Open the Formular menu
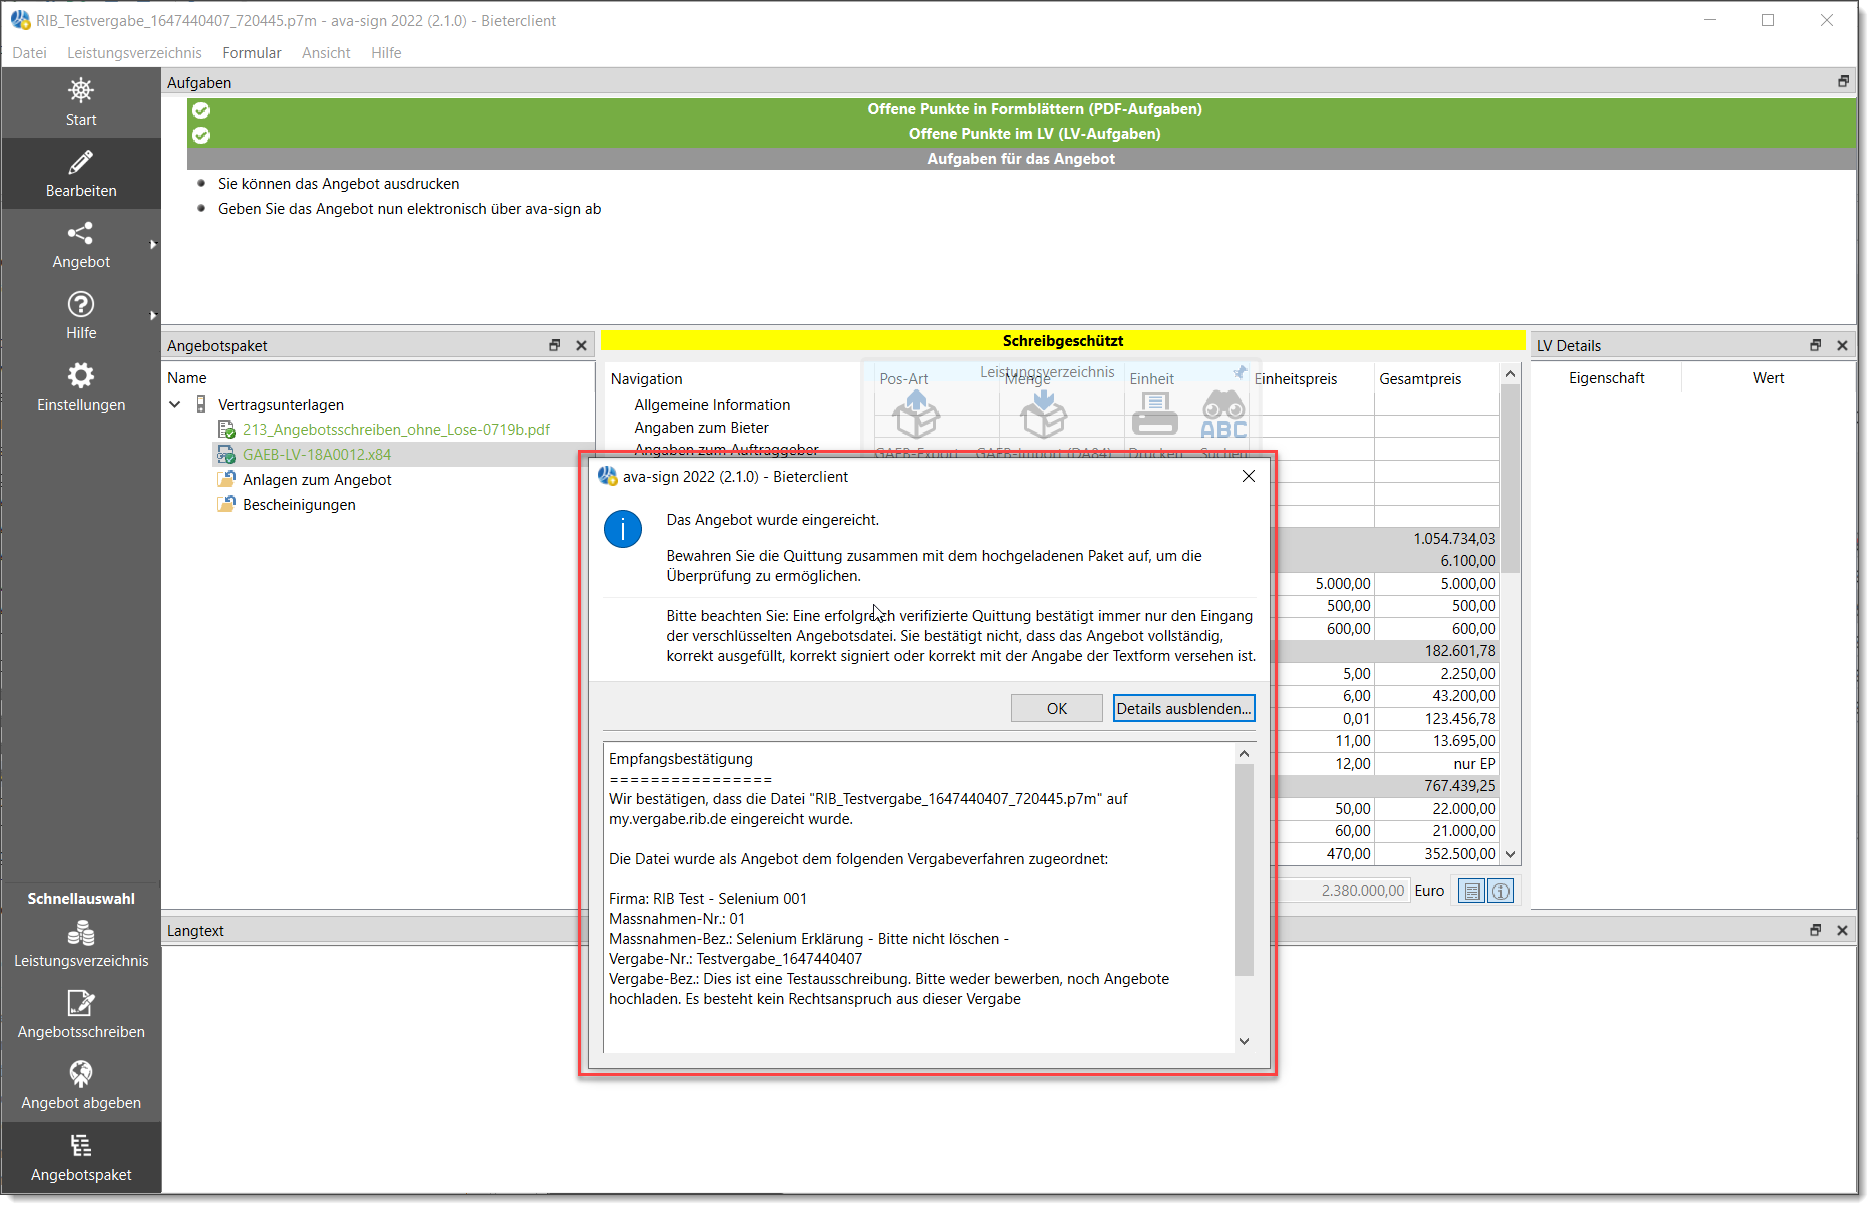 pyautogui.click(x=252, y=52)
